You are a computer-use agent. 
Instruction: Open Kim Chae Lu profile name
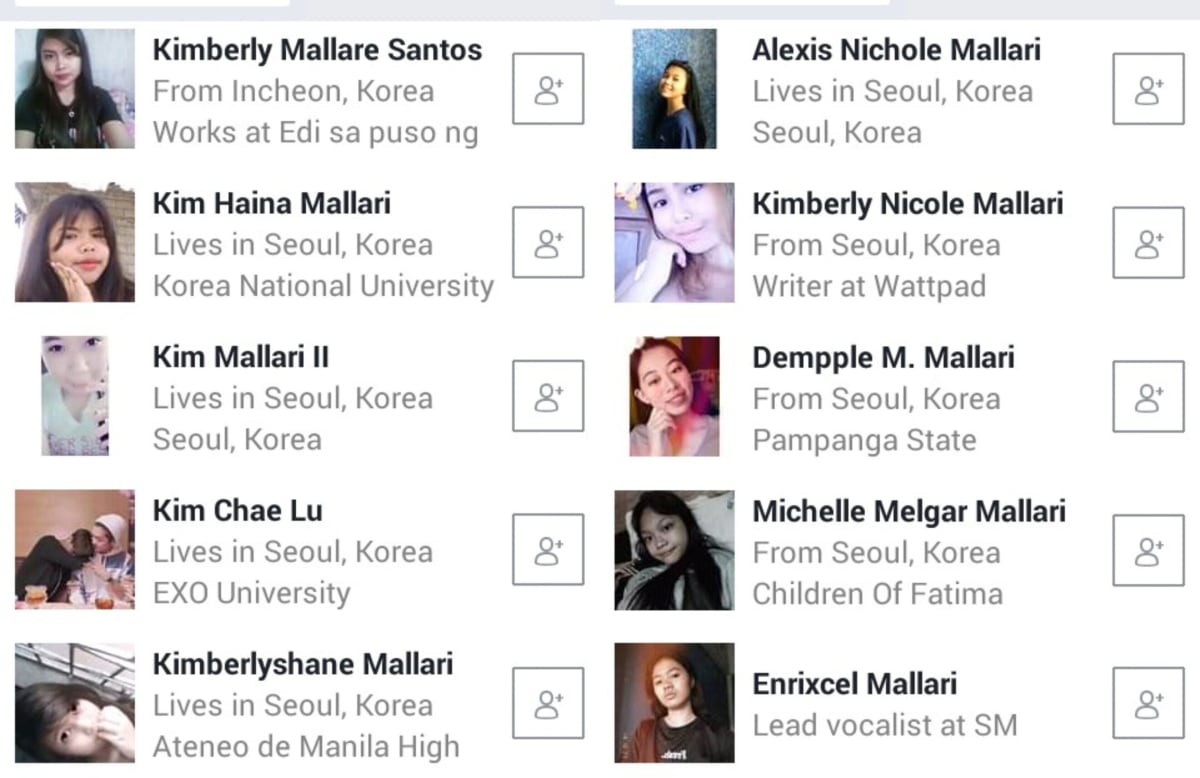click(237, 510)
